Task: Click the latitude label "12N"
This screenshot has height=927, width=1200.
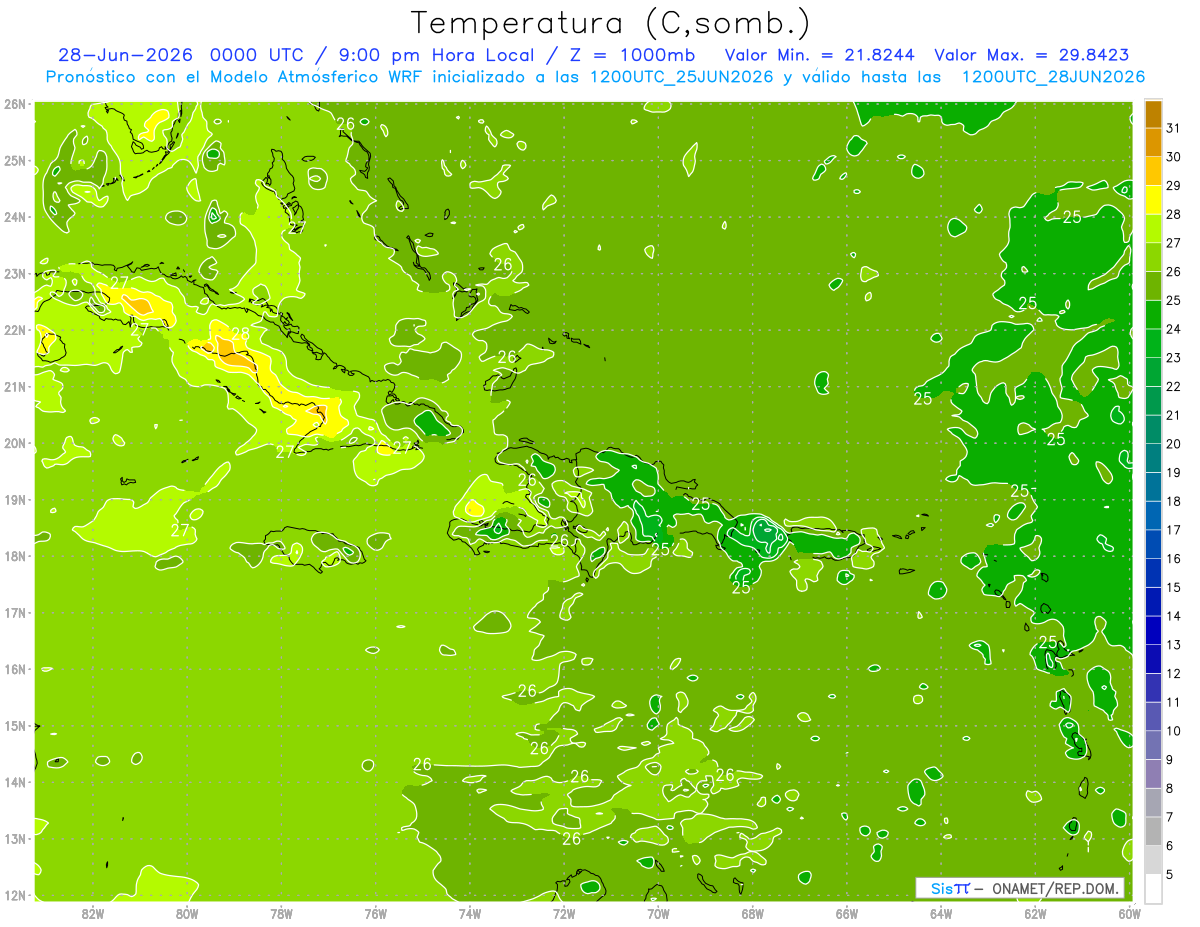Action: 15,895
